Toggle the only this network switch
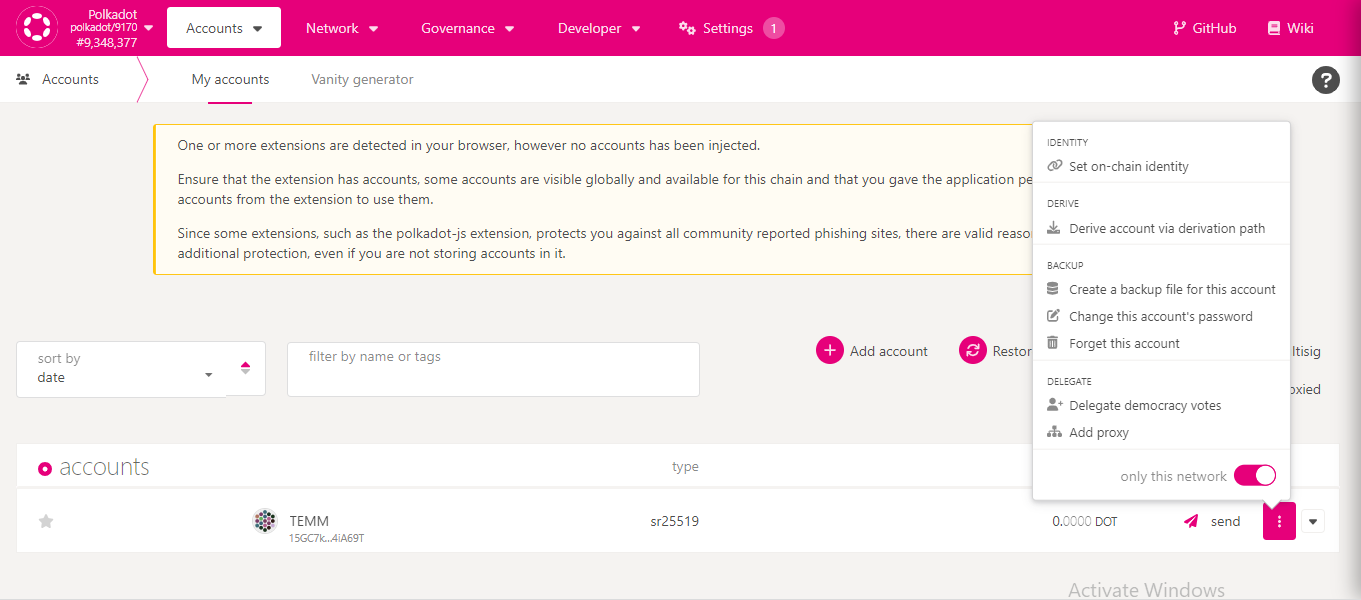The height and width of the screenshot is (600, 1361). (1255, 476)
